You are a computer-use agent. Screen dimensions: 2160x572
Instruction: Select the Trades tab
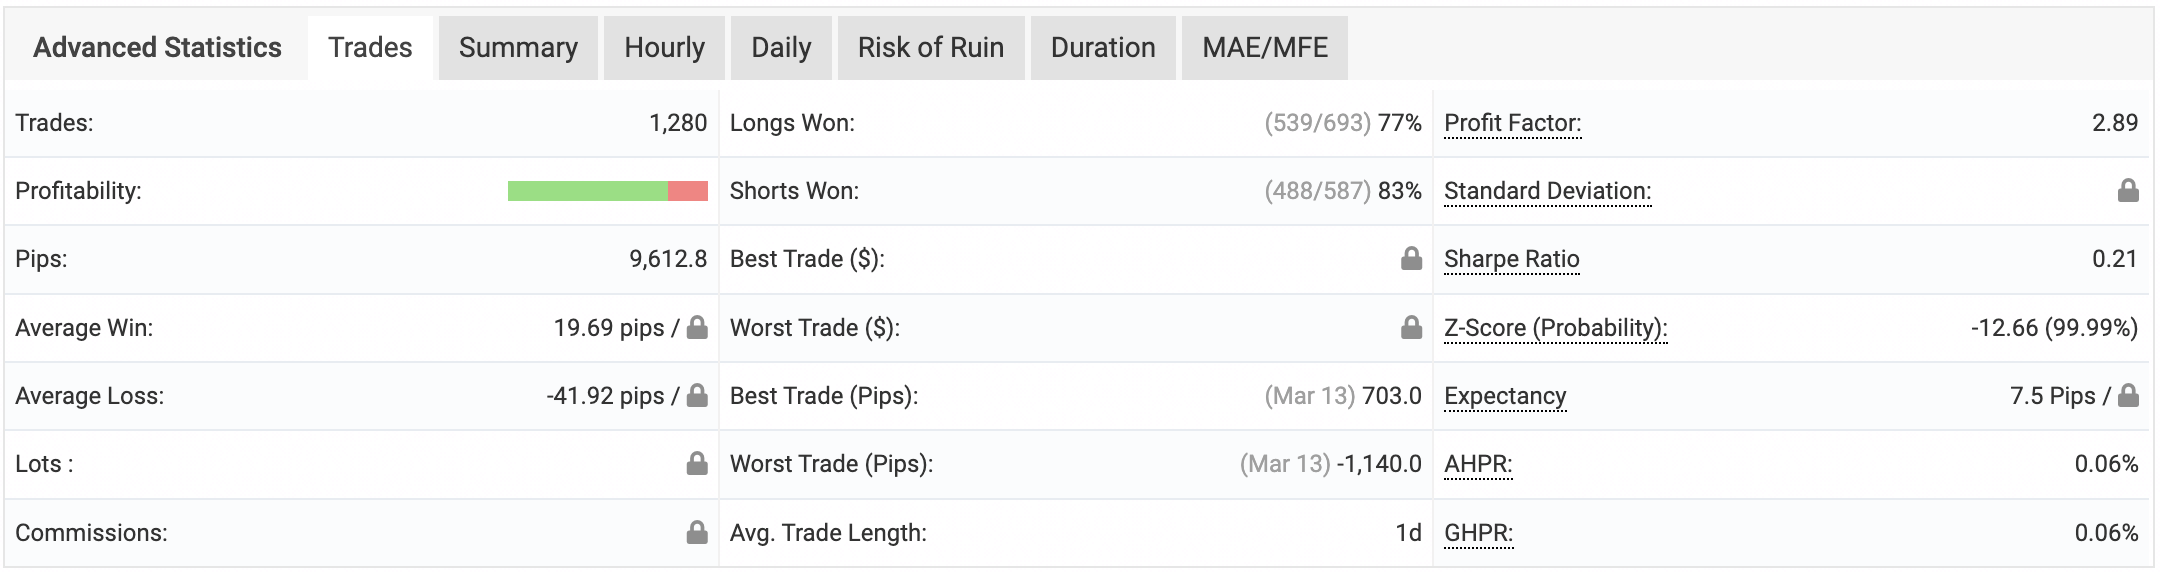(370, 48)
